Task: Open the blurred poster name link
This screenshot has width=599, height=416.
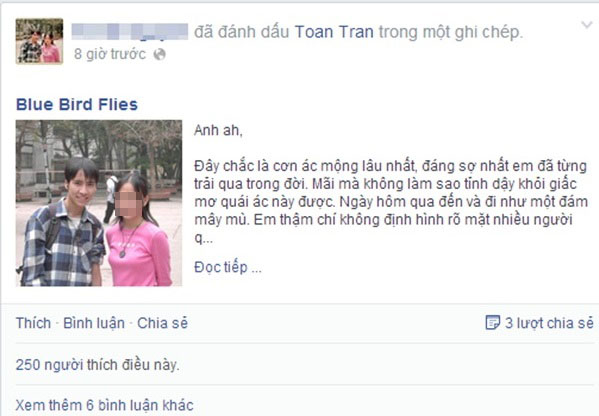Action: [130, 32]
